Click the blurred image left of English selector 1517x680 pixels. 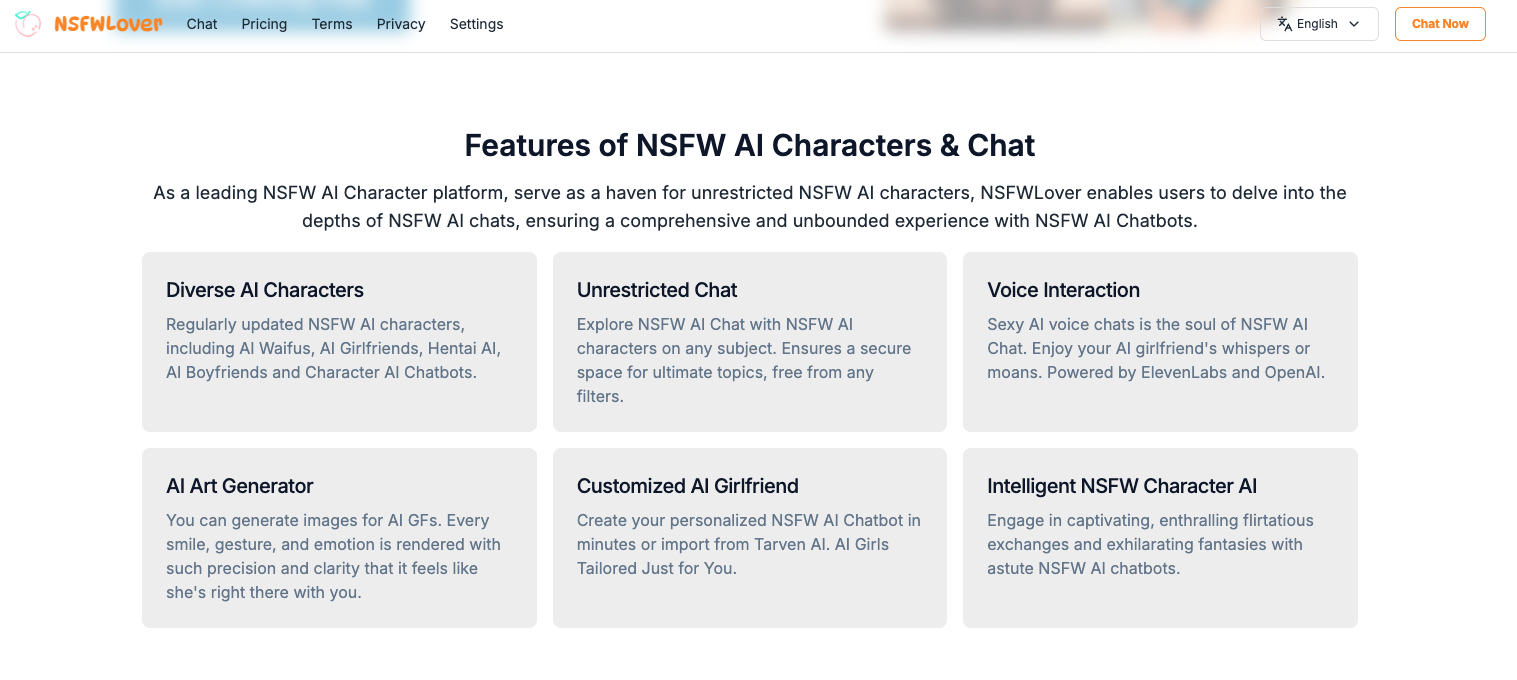pos(1060,18)
